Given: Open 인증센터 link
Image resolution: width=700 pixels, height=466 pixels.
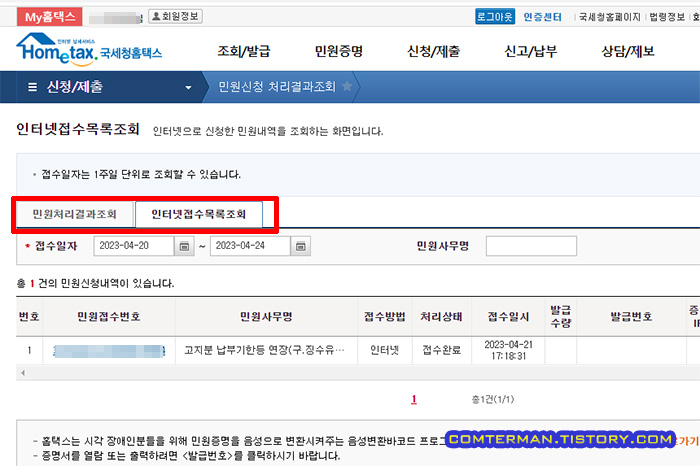Looking at the screenshot, I should pos(542,17).
